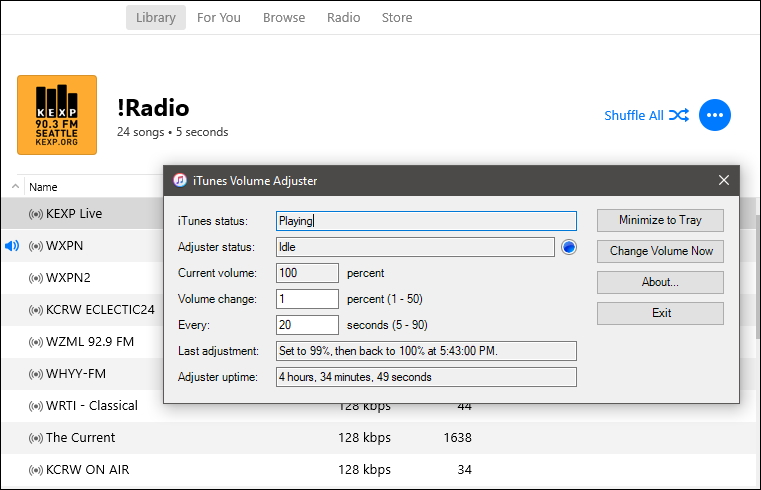
Task: Close the iTunes Volume Adjuster dialog
Action: [724, 180]
